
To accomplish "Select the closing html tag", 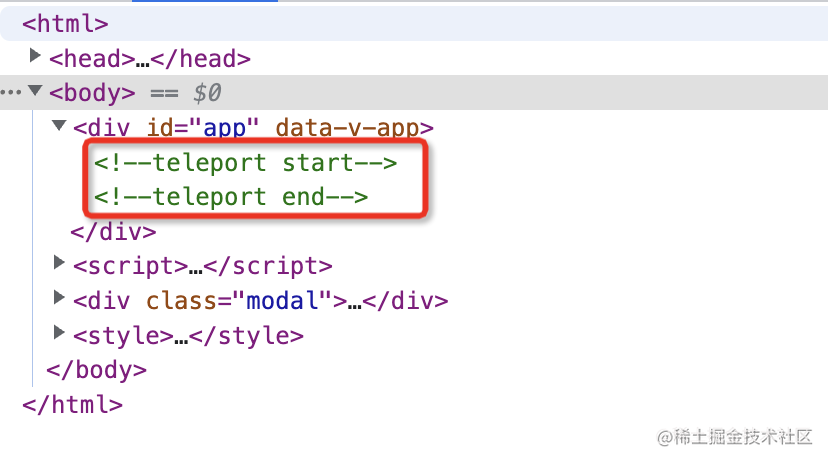I will click(x=72, y=404).
